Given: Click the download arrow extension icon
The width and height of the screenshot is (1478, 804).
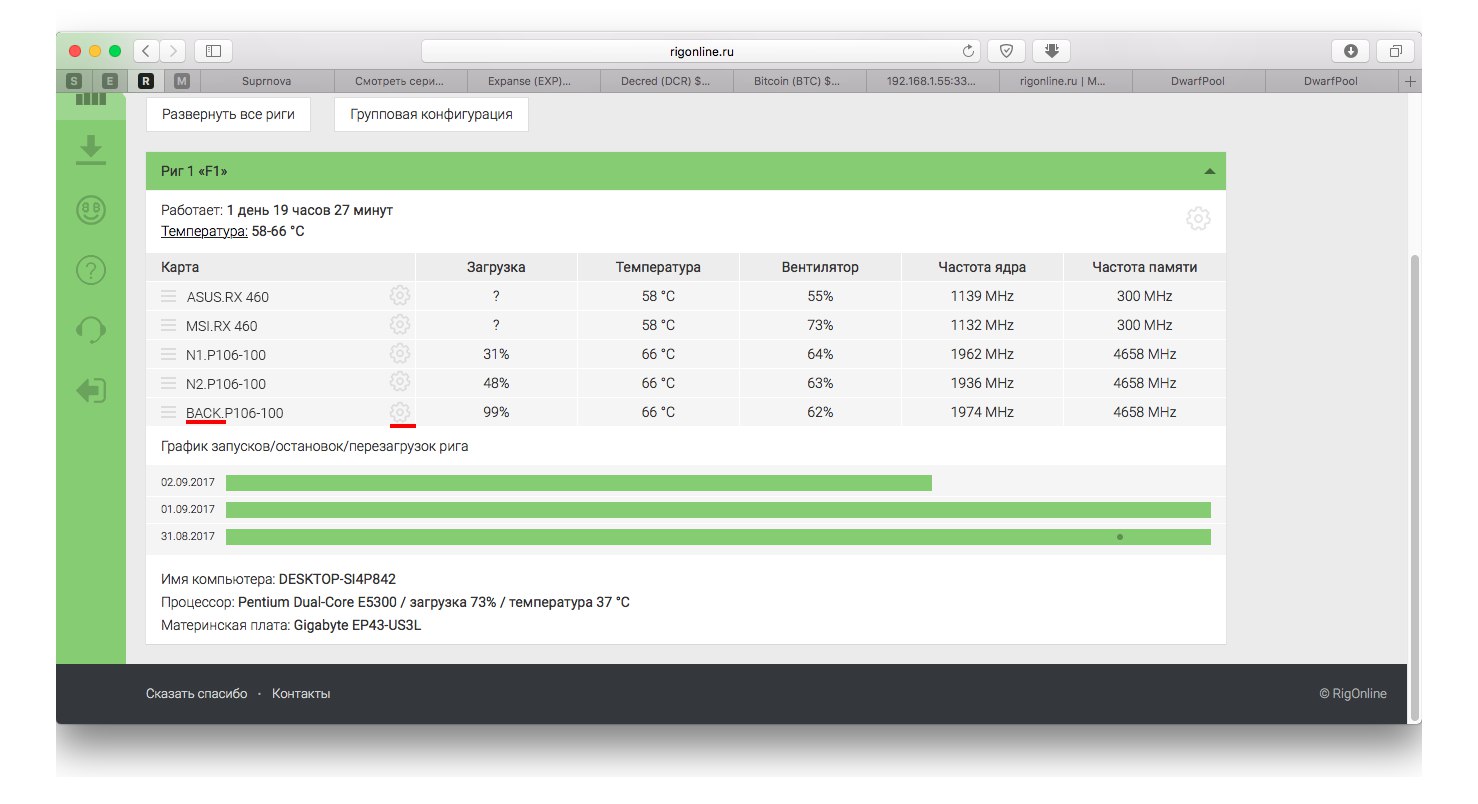Looking at the screenshot, I should coord(1052,51).
